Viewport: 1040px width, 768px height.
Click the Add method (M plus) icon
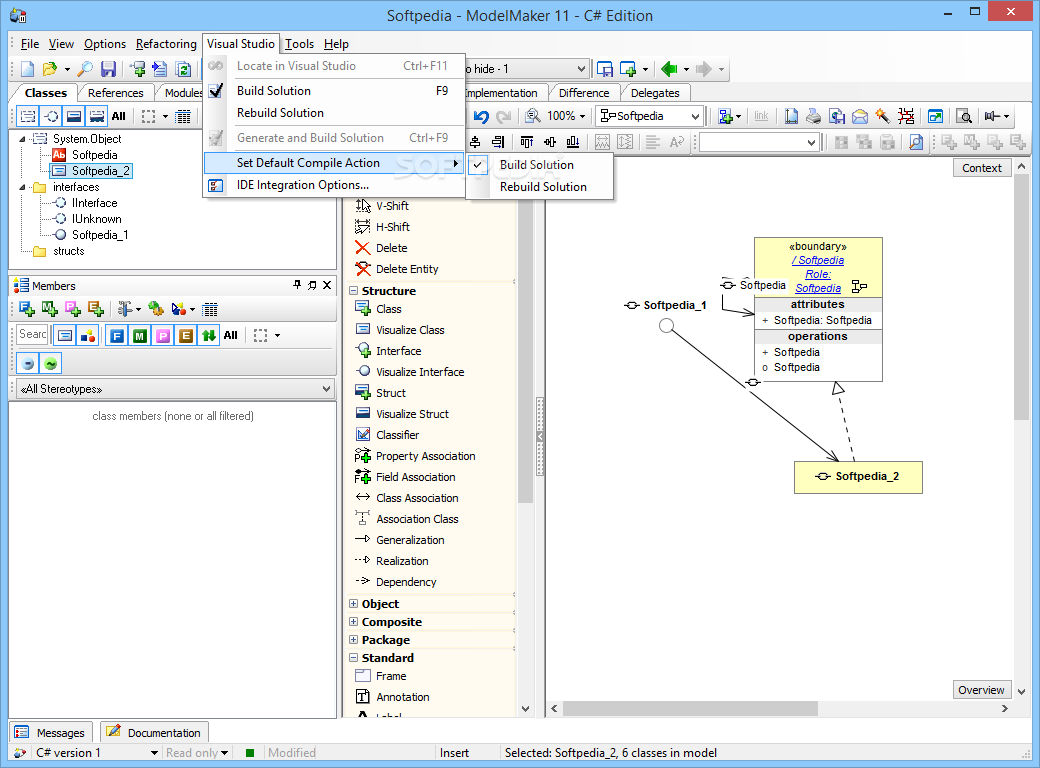(50, 309)
